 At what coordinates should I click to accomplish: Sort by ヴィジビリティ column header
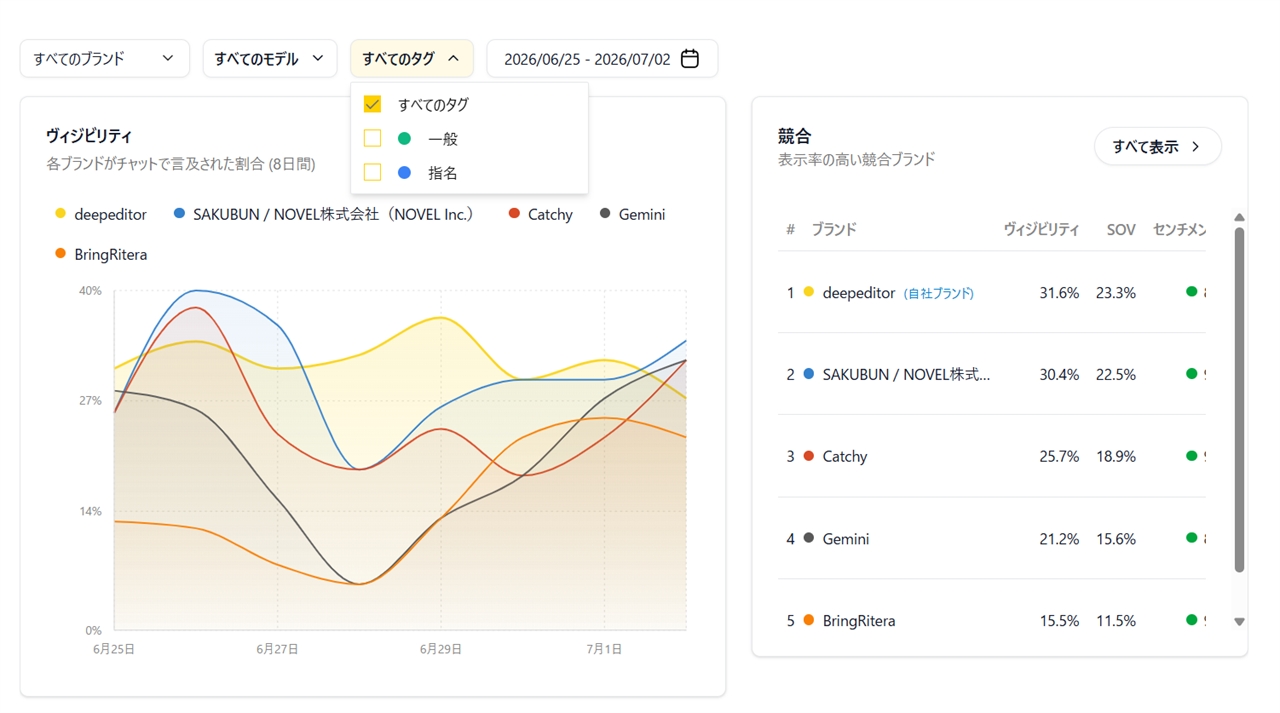coord(1041,229)
